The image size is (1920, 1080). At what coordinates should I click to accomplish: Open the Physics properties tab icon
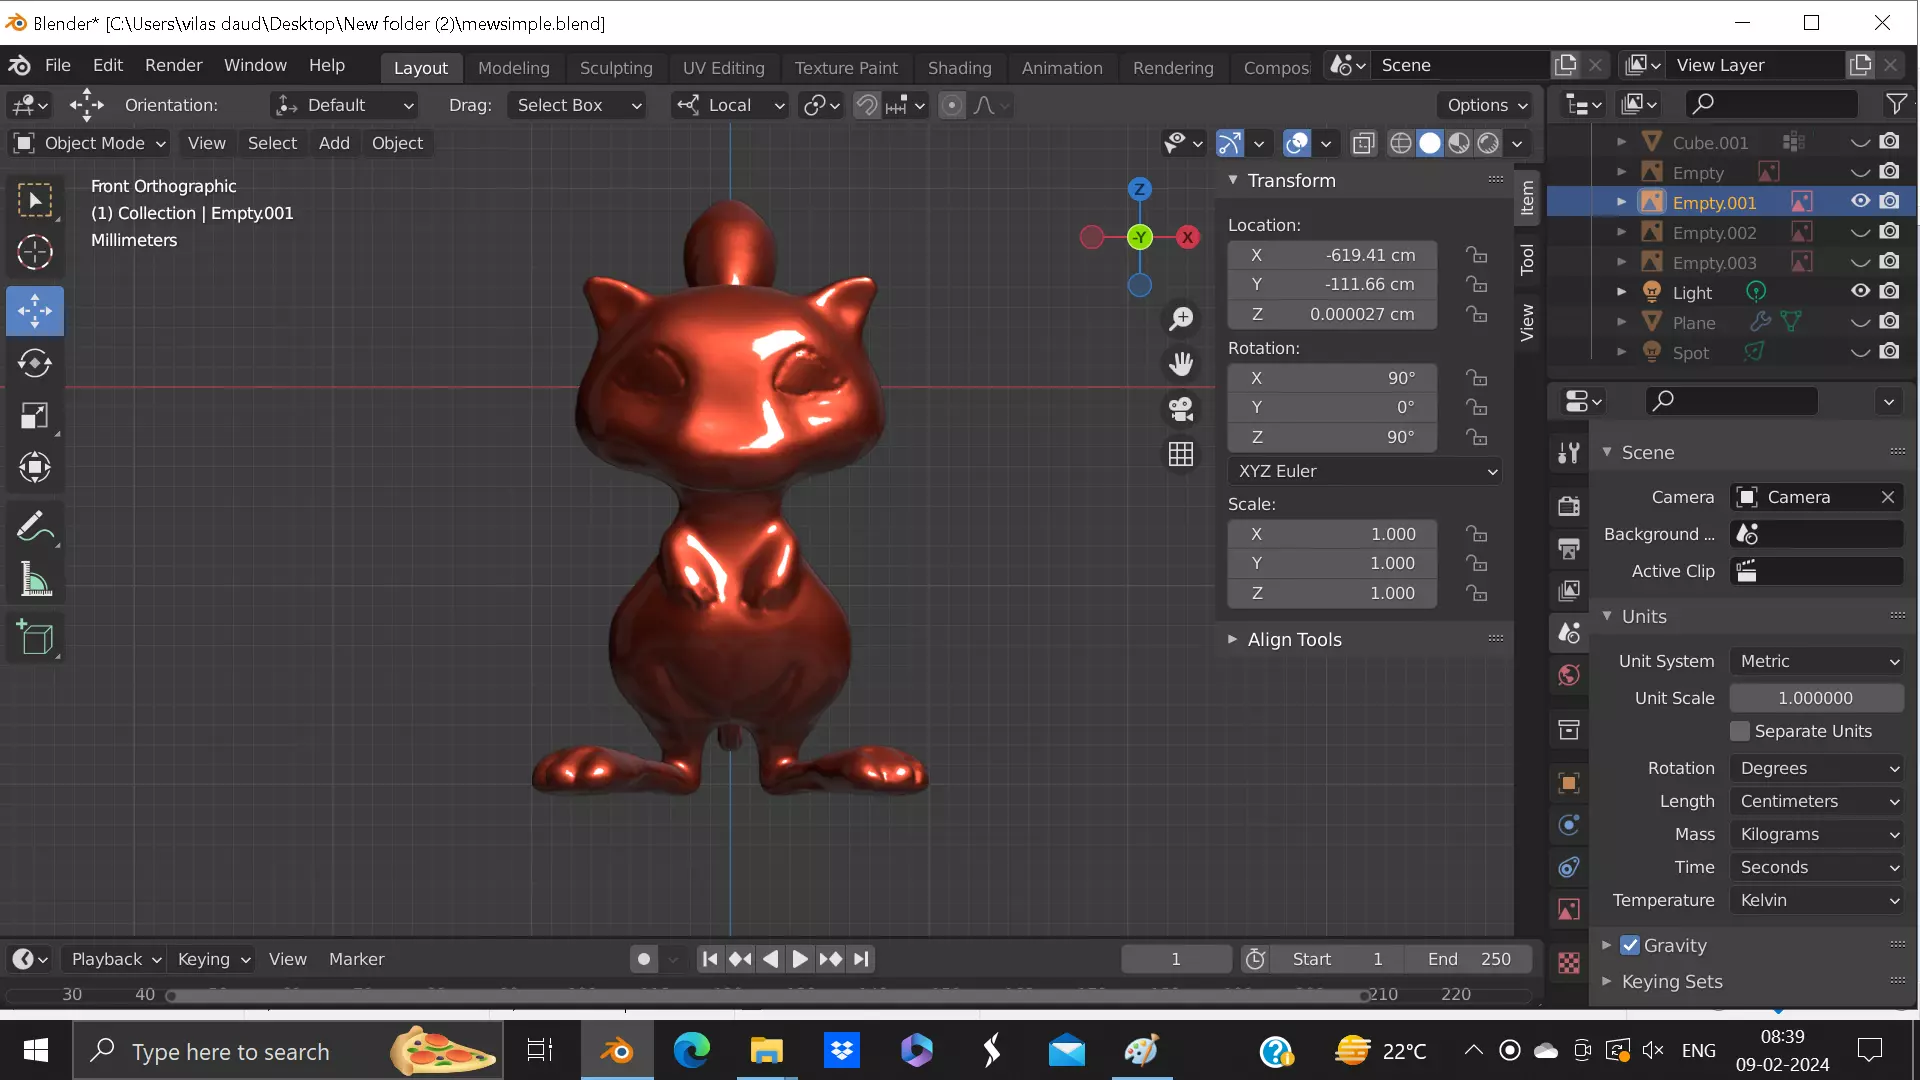click(x=1569, y=825)
